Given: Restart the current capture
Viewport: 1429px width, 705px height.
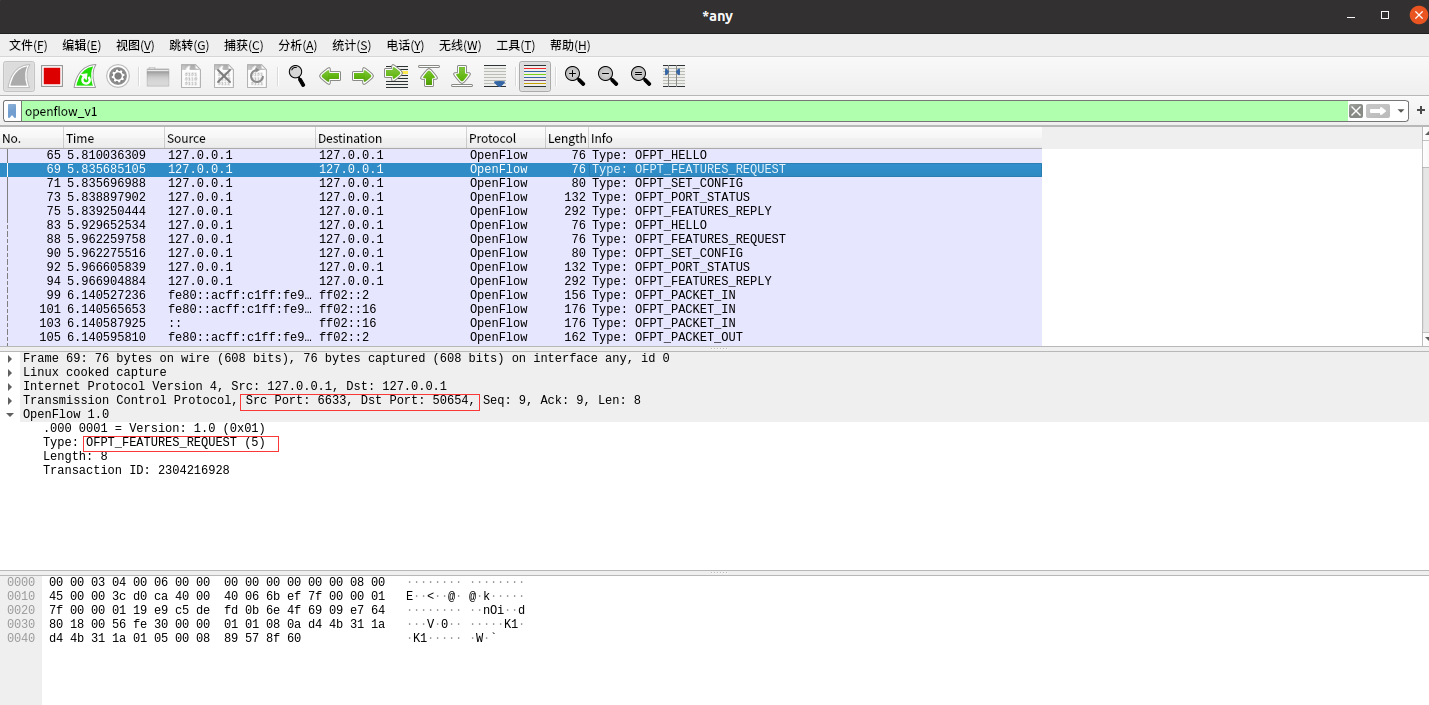Looking at the screenshot, I should click(85, 76).
